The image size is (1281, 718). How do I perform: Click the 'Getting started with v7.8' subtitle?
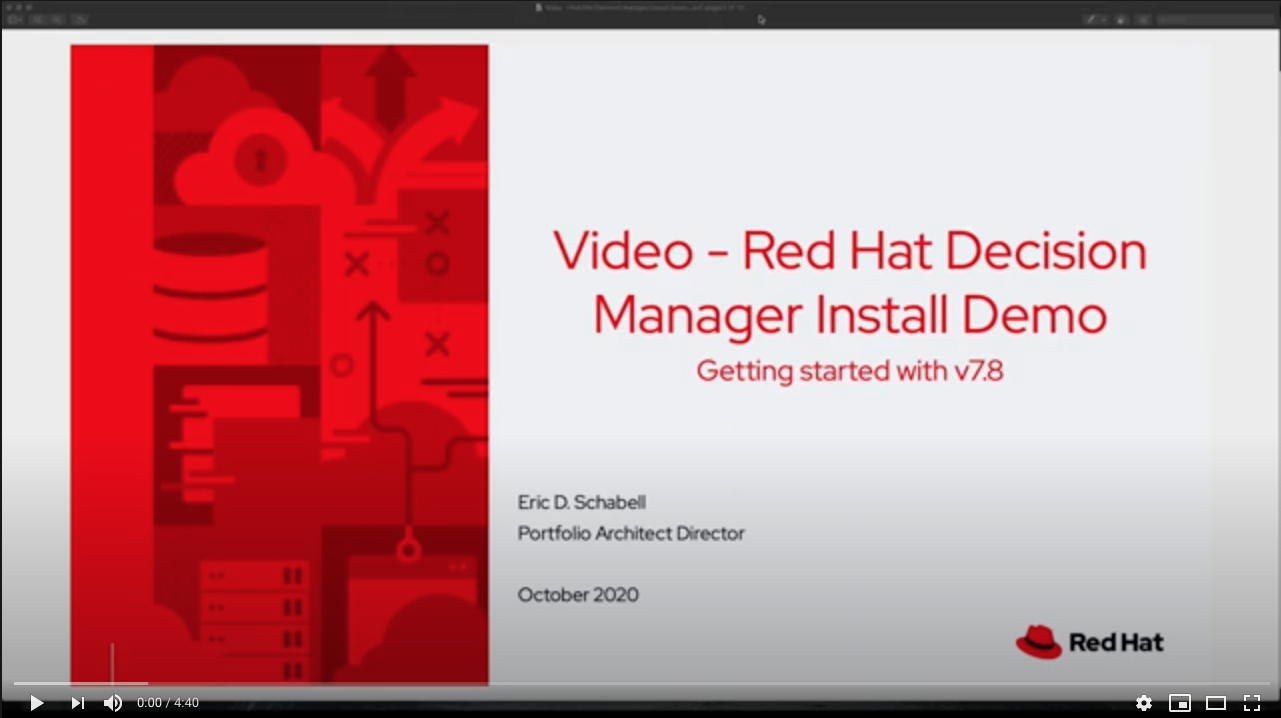pyautogui.click(x=850, y=371)
